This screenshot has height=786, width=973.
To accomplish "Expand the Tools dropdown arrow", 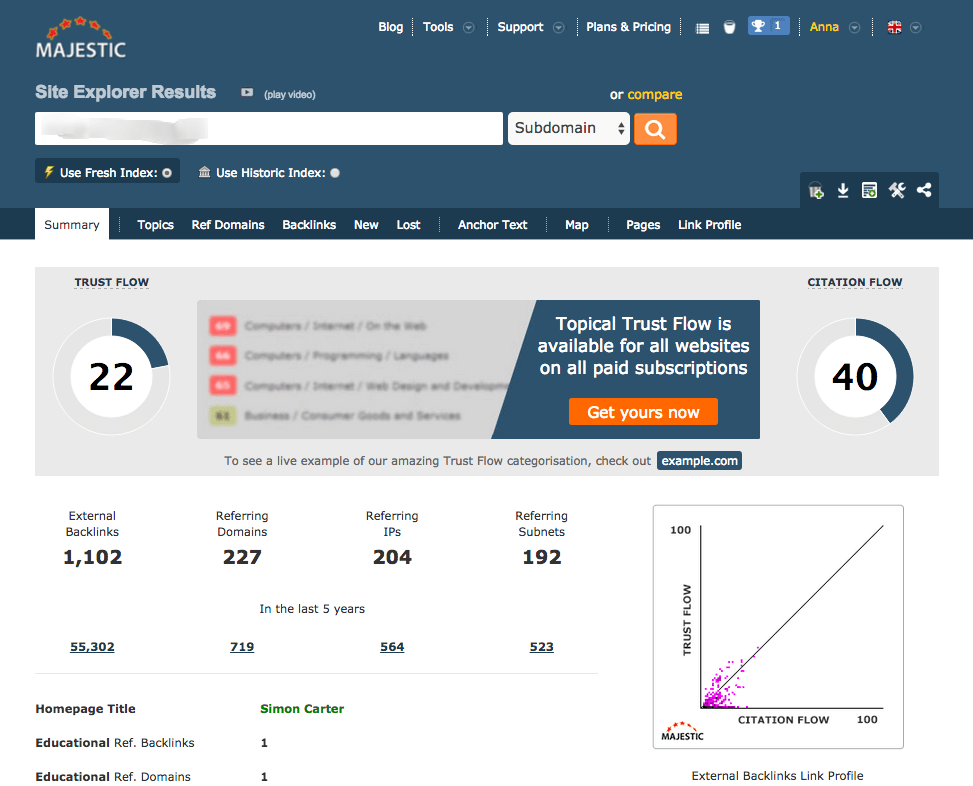I will [x=469, y=27].
